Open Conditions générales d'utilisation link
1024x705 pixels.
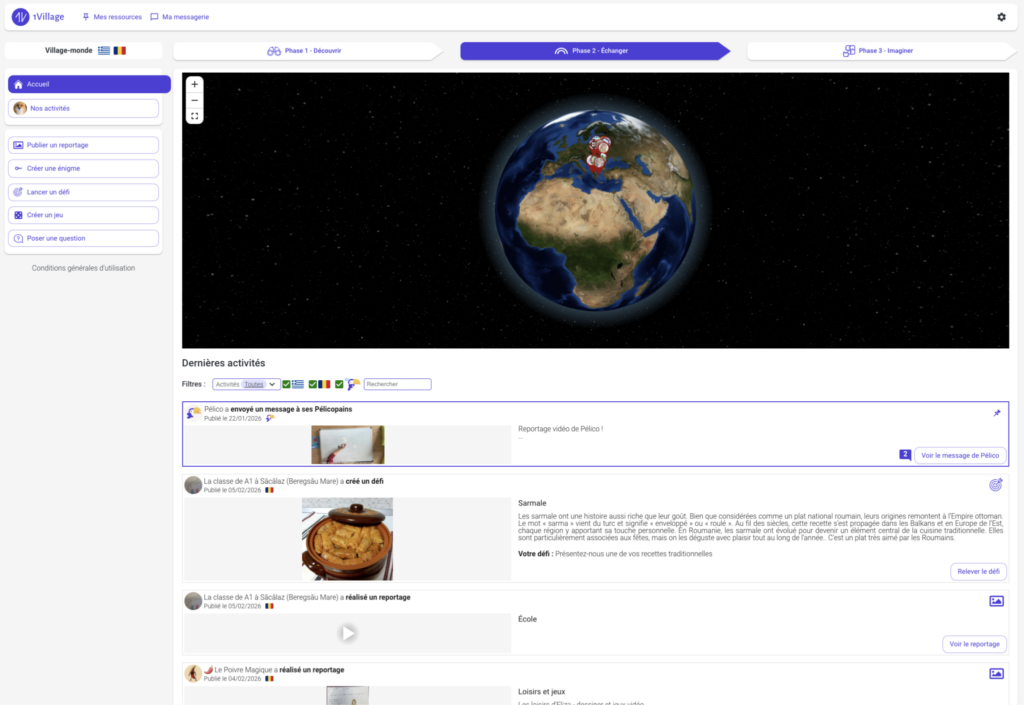pos(83,268)
